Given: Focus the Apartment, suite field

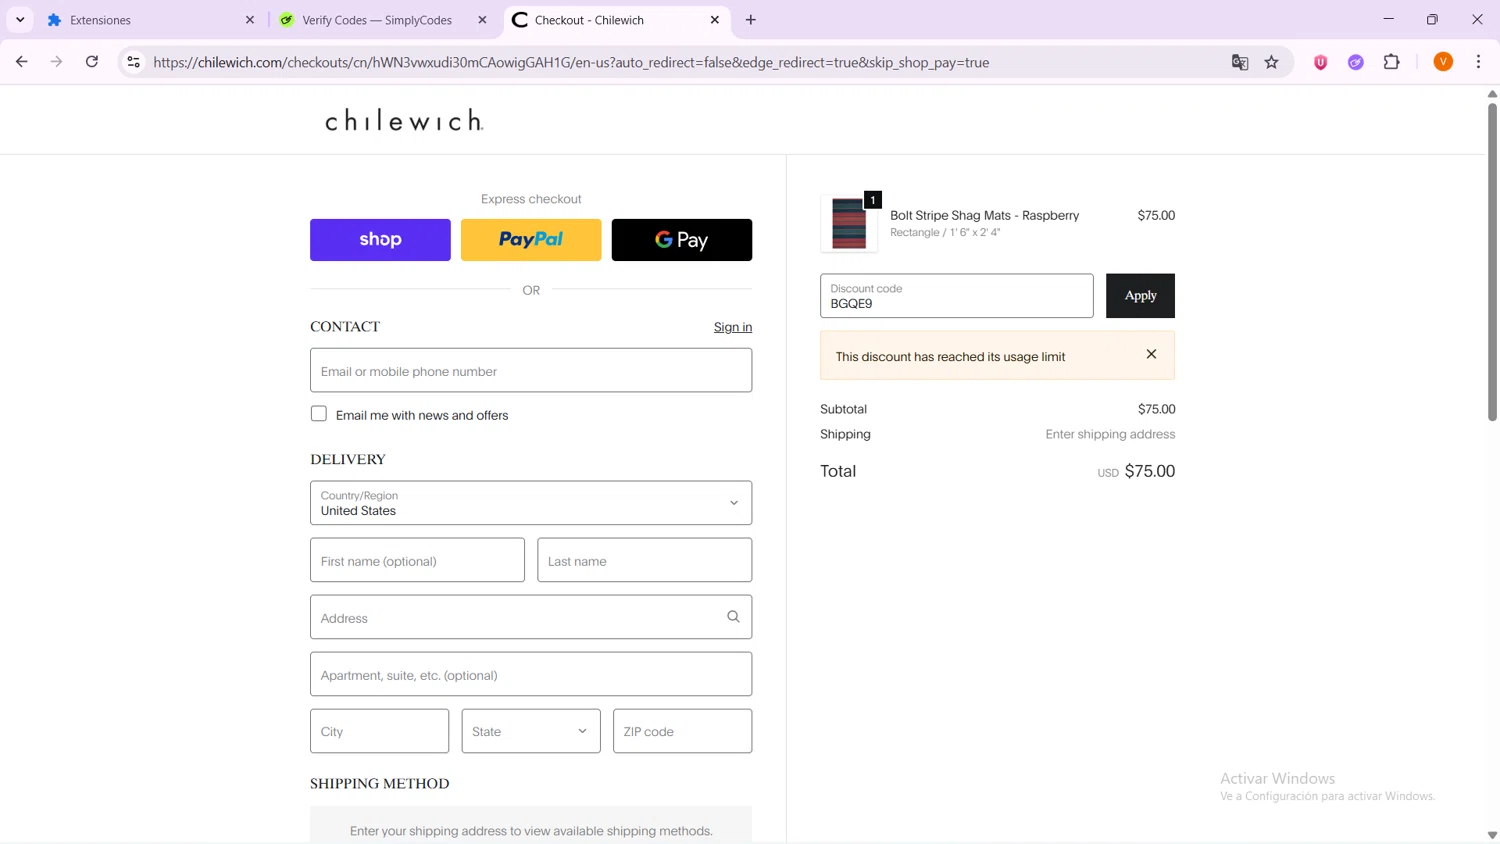Looking at the screenshot, I should [x=531, y=674].
